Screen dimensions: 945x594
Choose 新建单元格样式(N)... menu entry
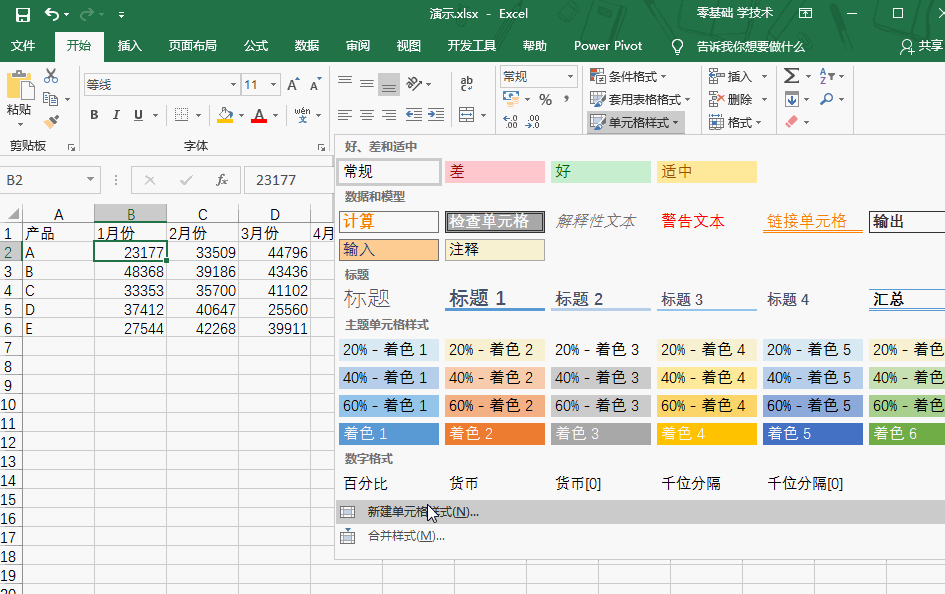(640, 512)
